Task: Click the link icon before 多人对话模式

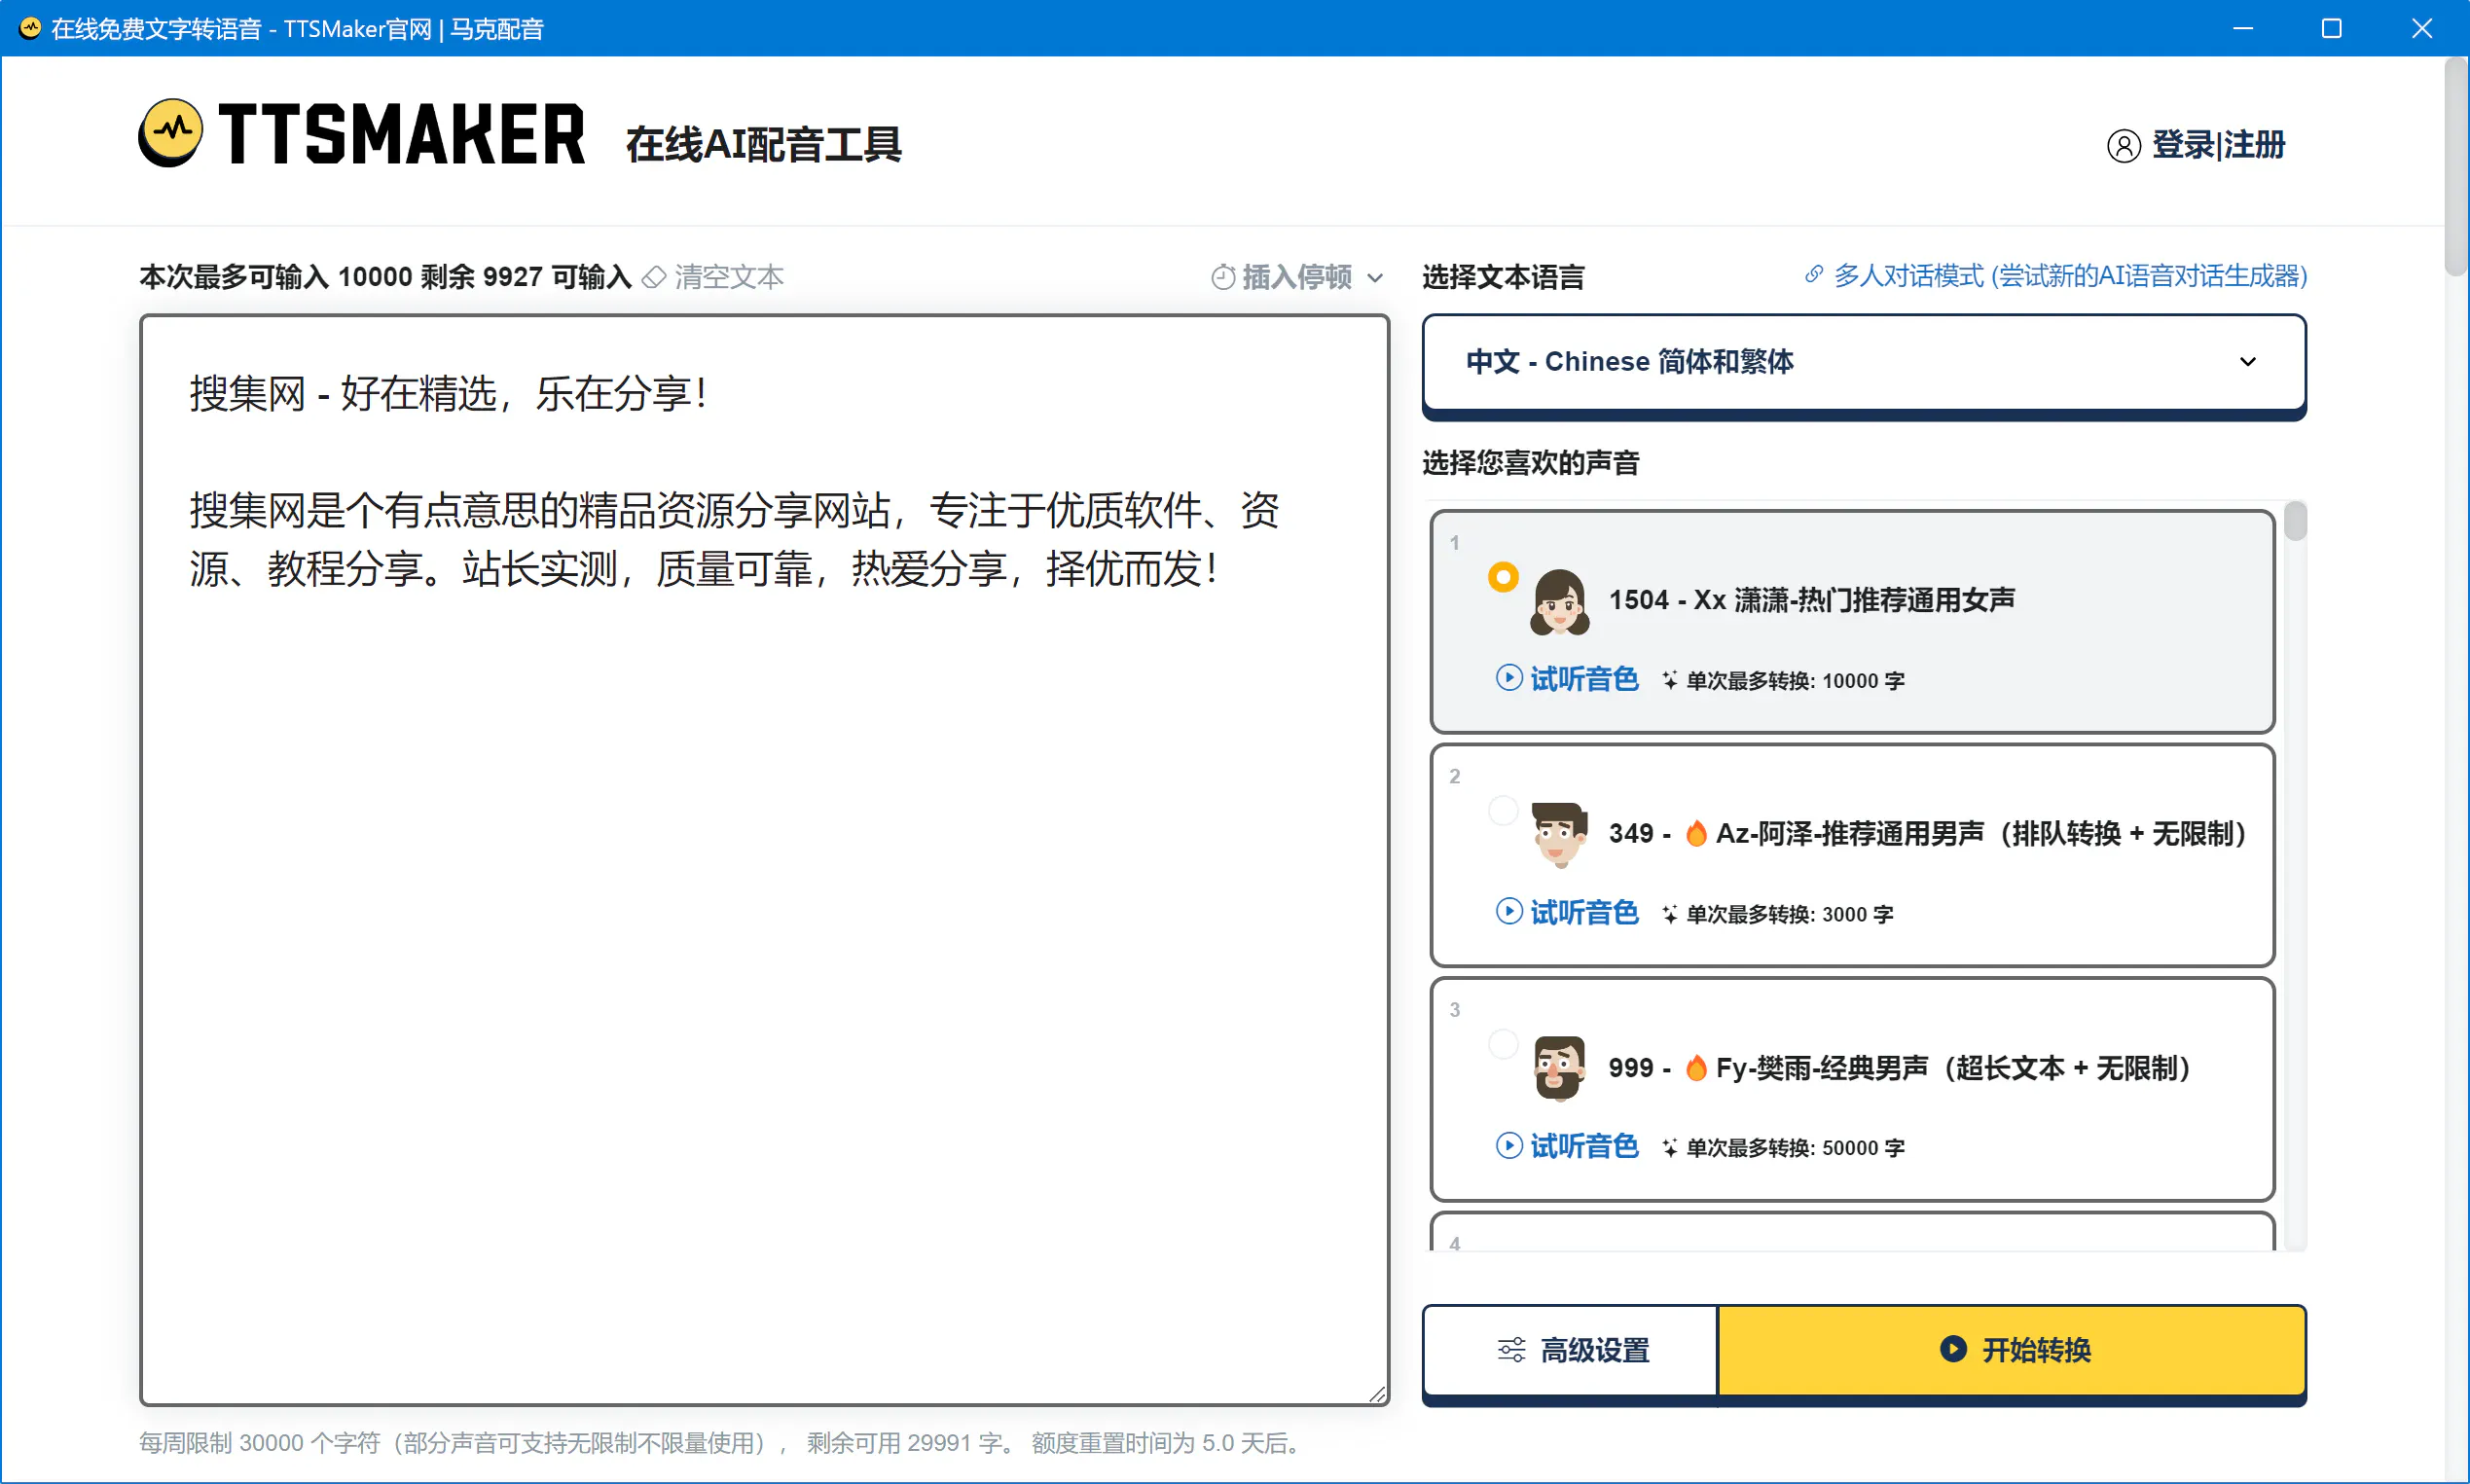Action: [x=1813, y=275]
